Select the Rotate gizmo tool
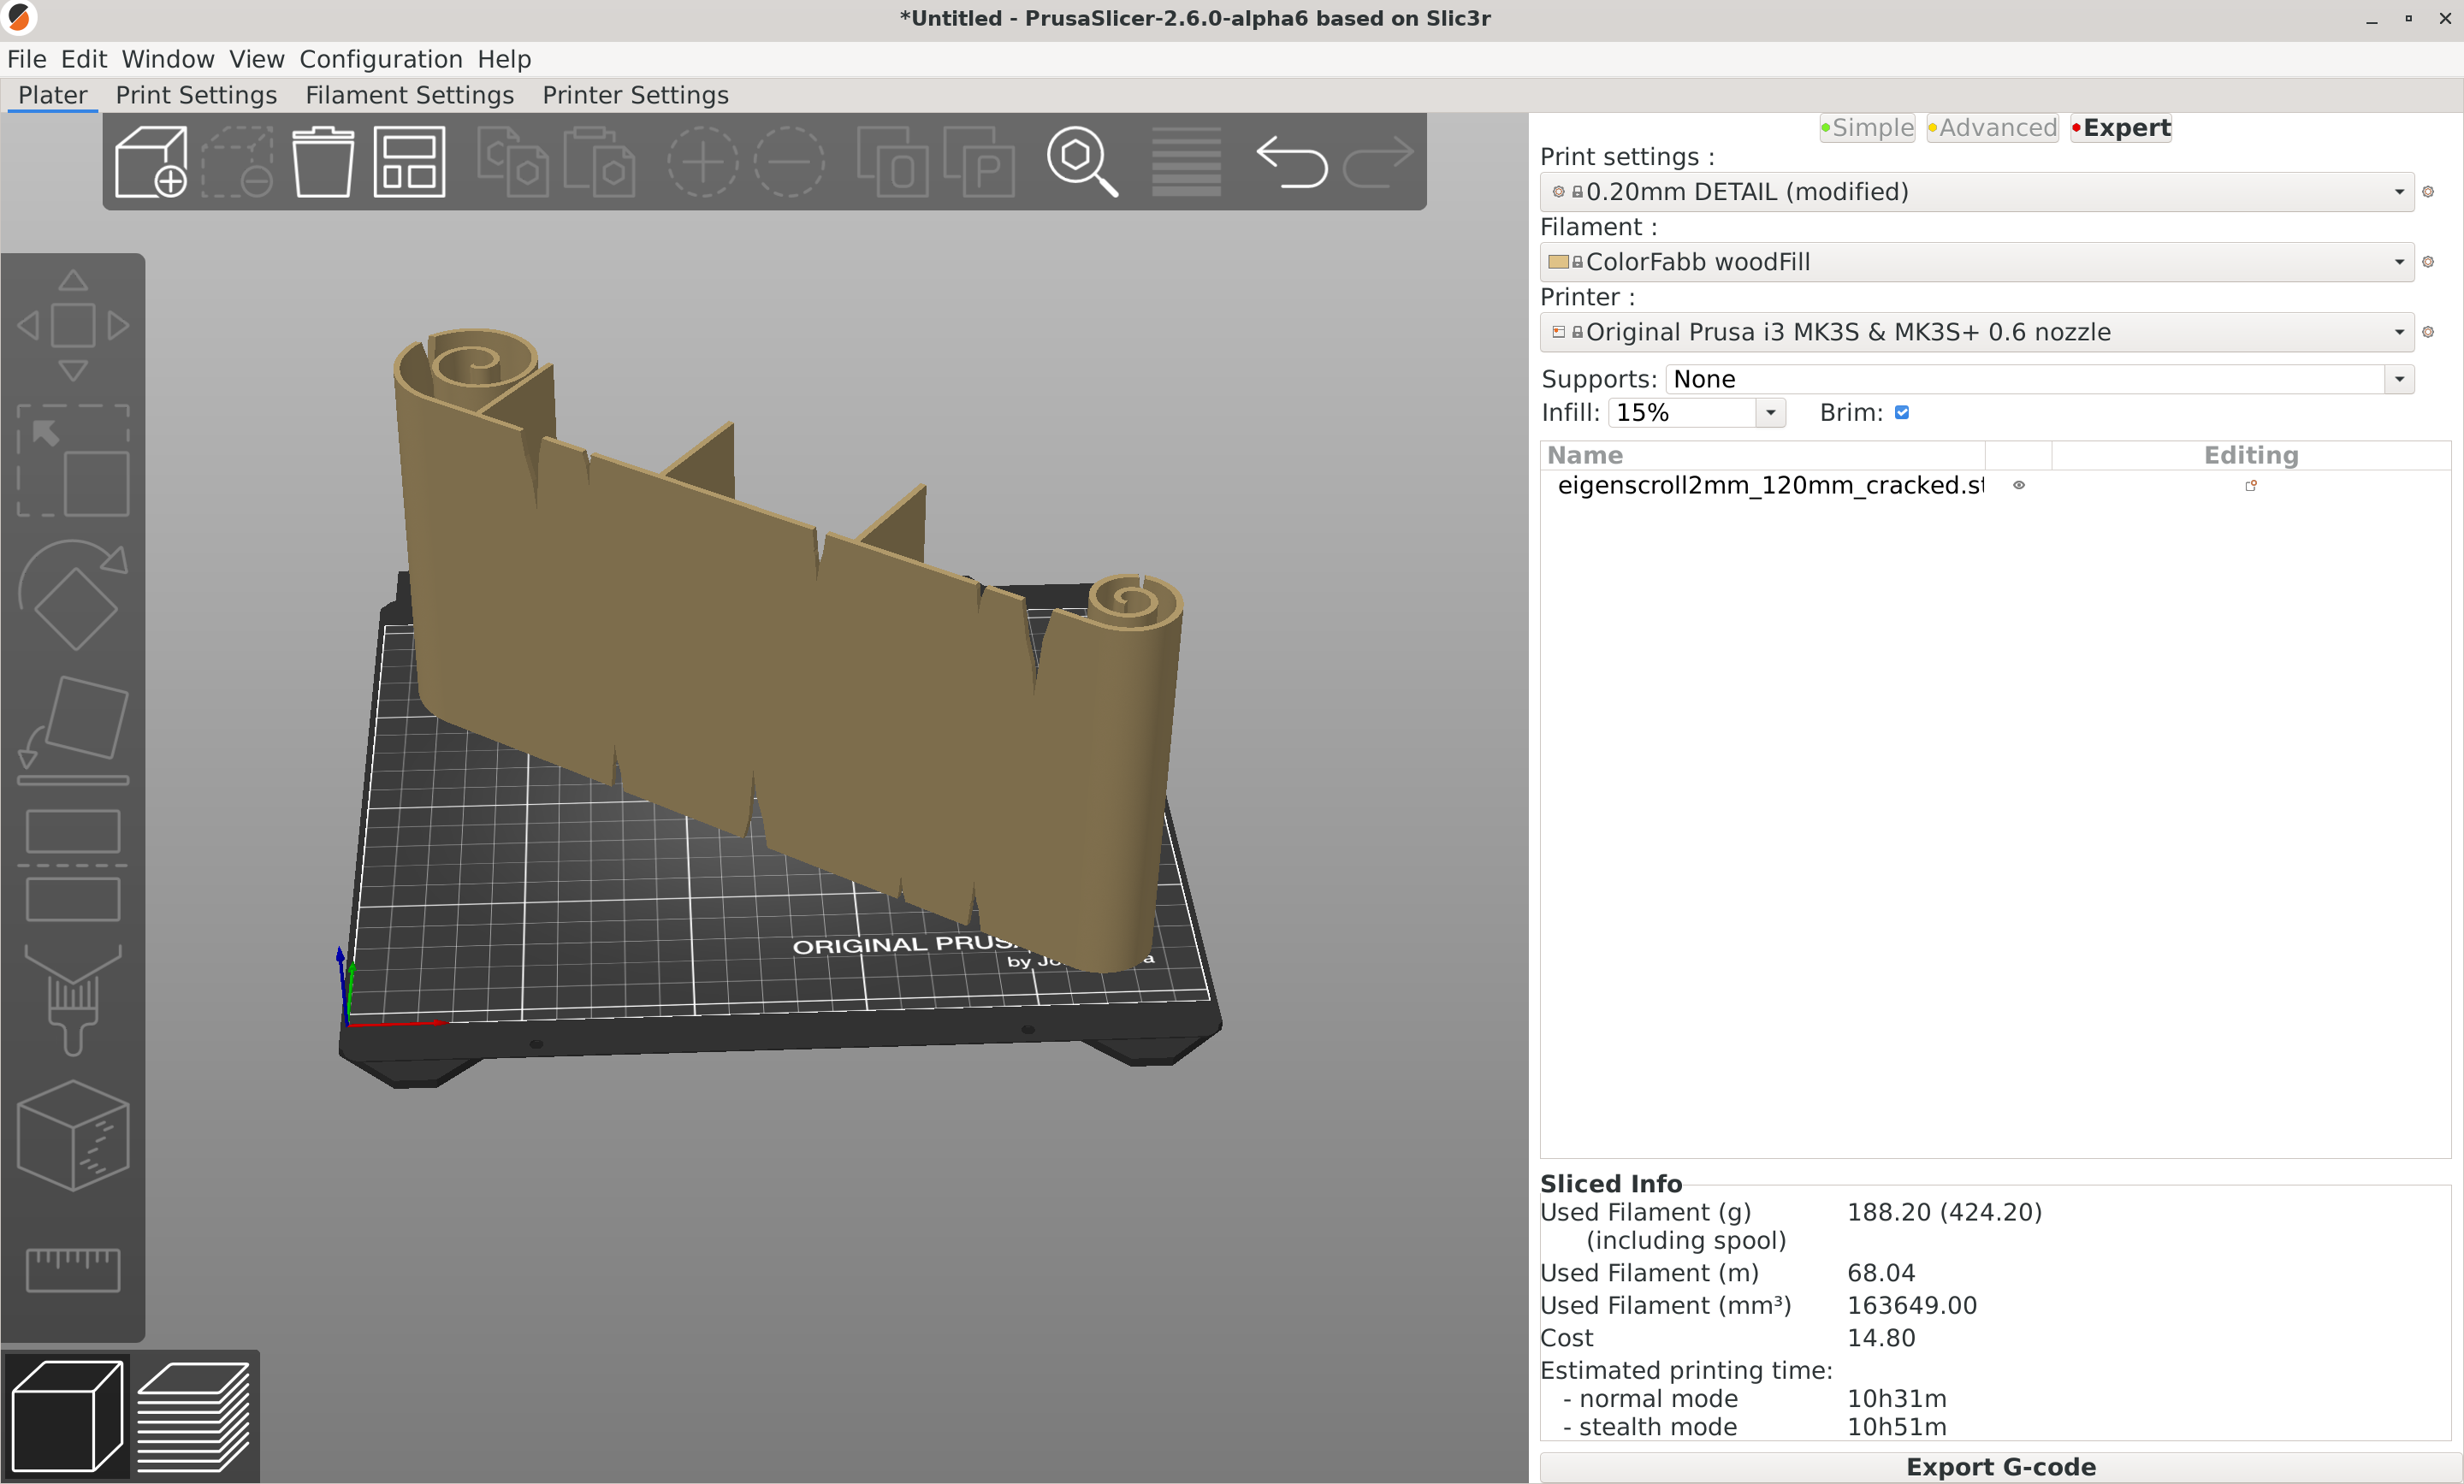Viewport: 2464px width, 1484px height. 72,595
